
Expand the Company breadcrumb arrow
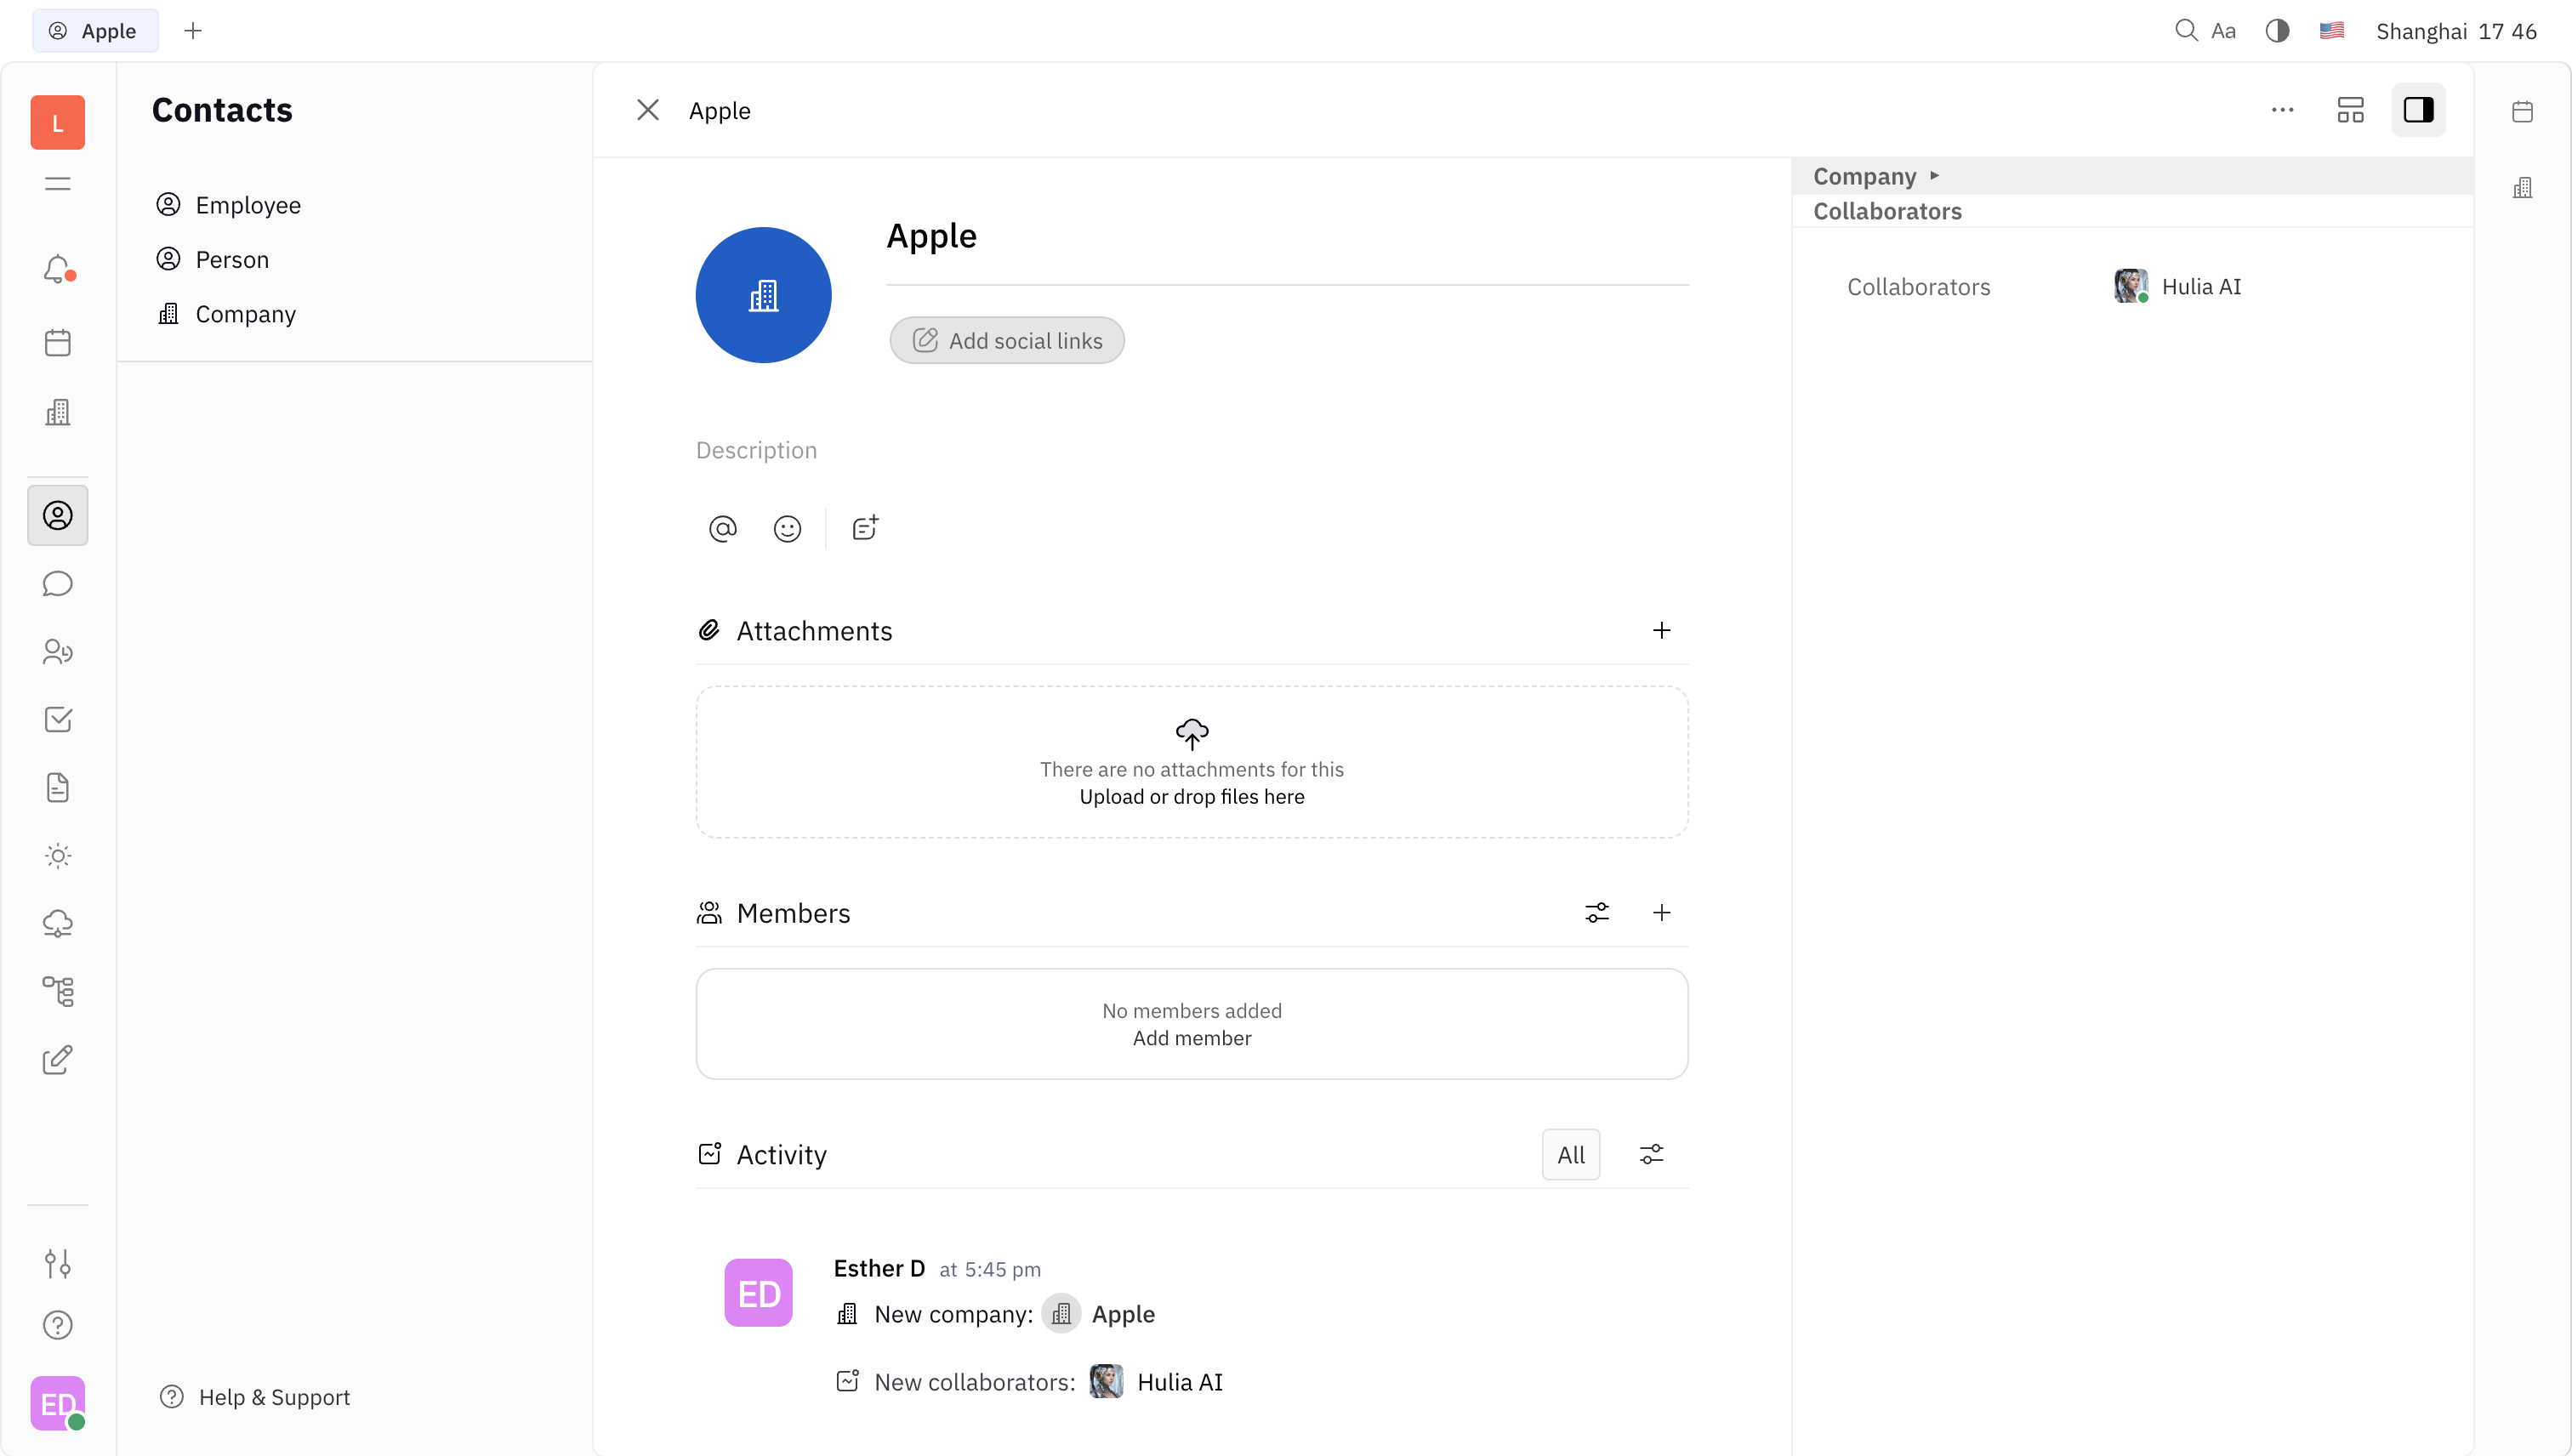pos(1934,176)
